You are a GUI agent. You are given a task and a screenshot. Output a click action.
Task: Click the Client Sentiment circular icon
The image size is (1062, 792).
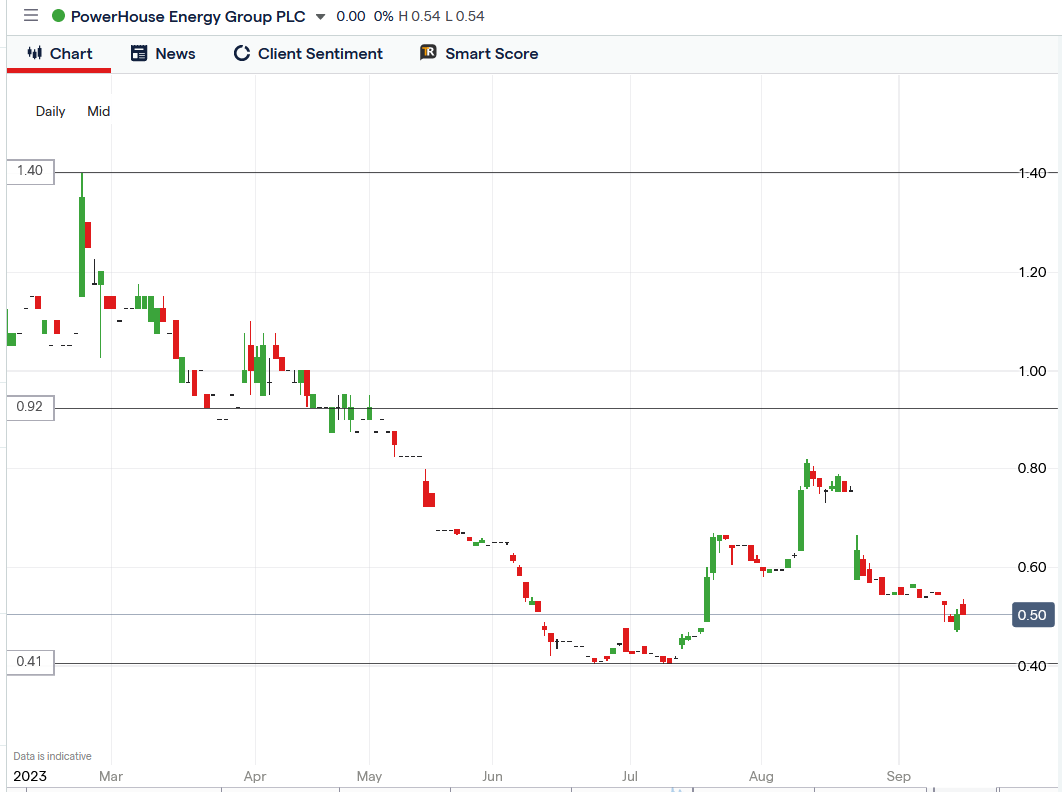[242, 53]
